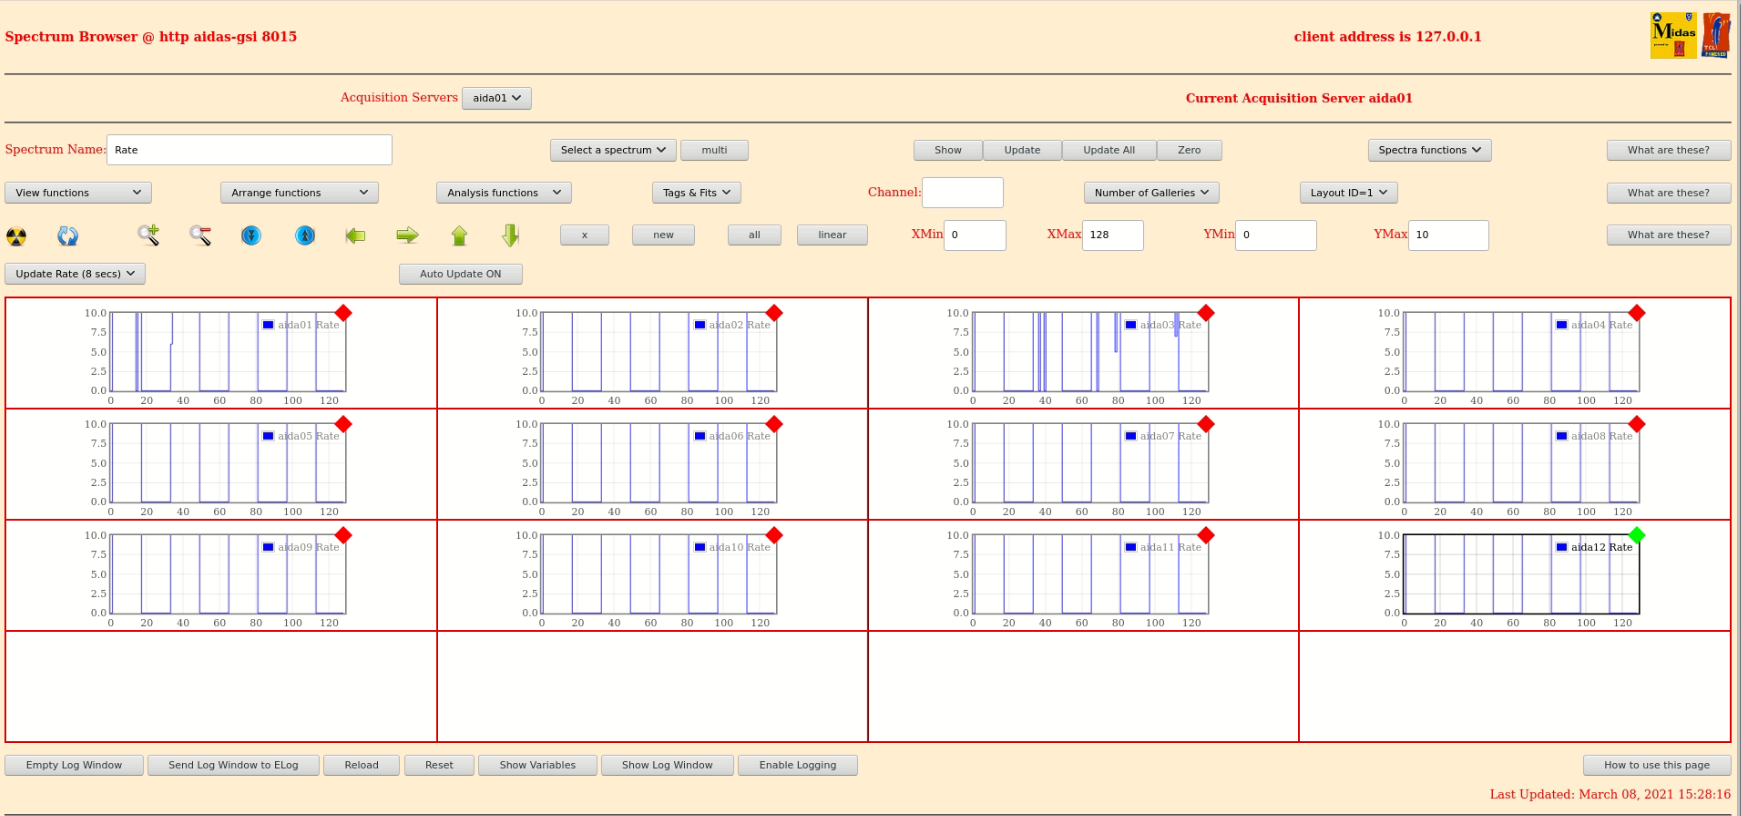Click the green up arrow icon
Screen dimensions: 1741x816
[459, 235]
